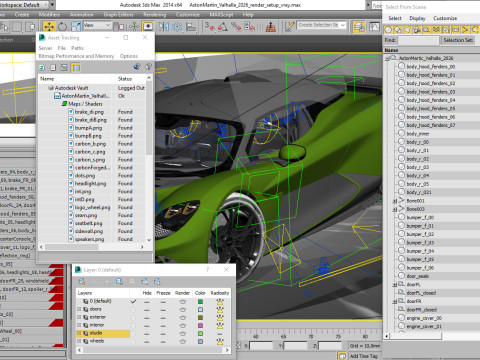
Task: Click the Mirror tool icon
Action: pos(163,26)
